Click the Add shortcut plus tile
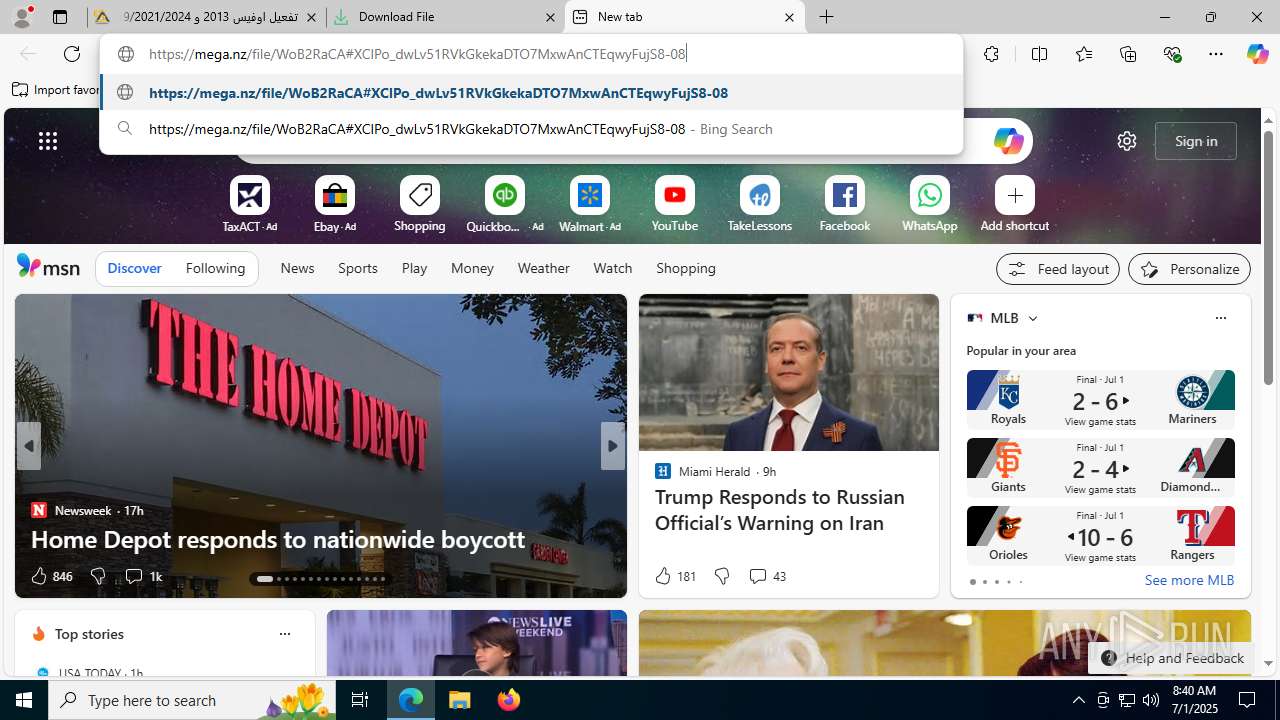The image size is (1280, 720). click(x=1015, y=195)
